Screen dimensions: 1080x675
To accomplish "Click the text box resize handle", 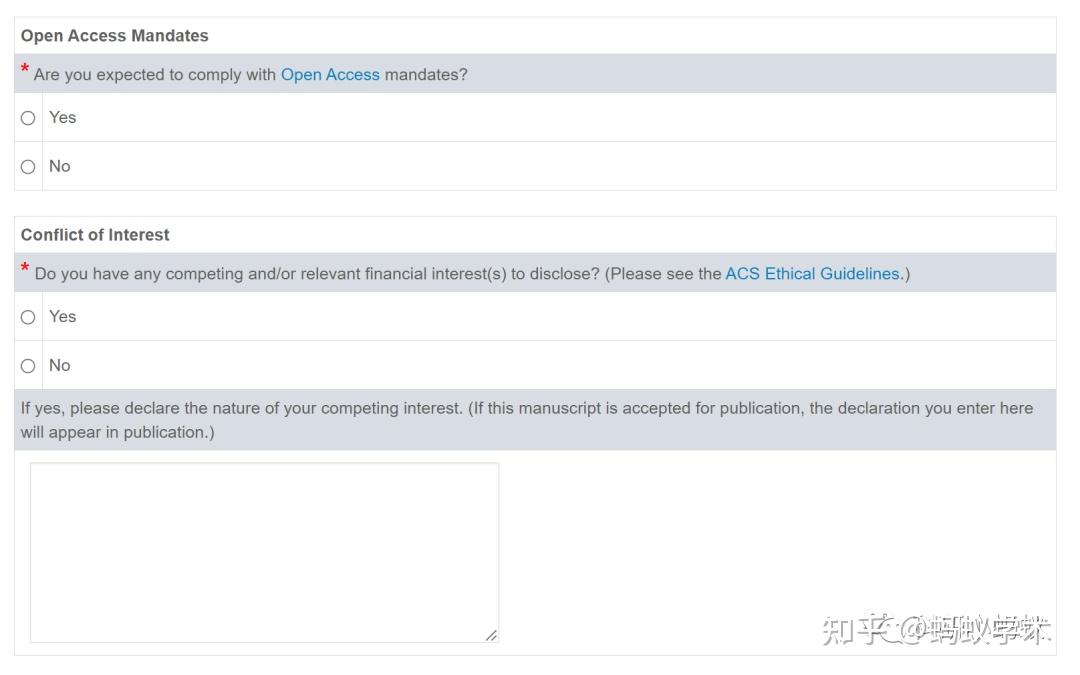I will click(x=491, y=635).
